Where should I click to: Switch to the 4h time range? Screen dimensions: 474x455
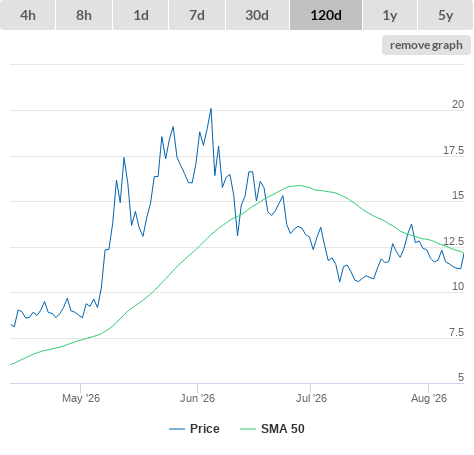pos(27,15)
